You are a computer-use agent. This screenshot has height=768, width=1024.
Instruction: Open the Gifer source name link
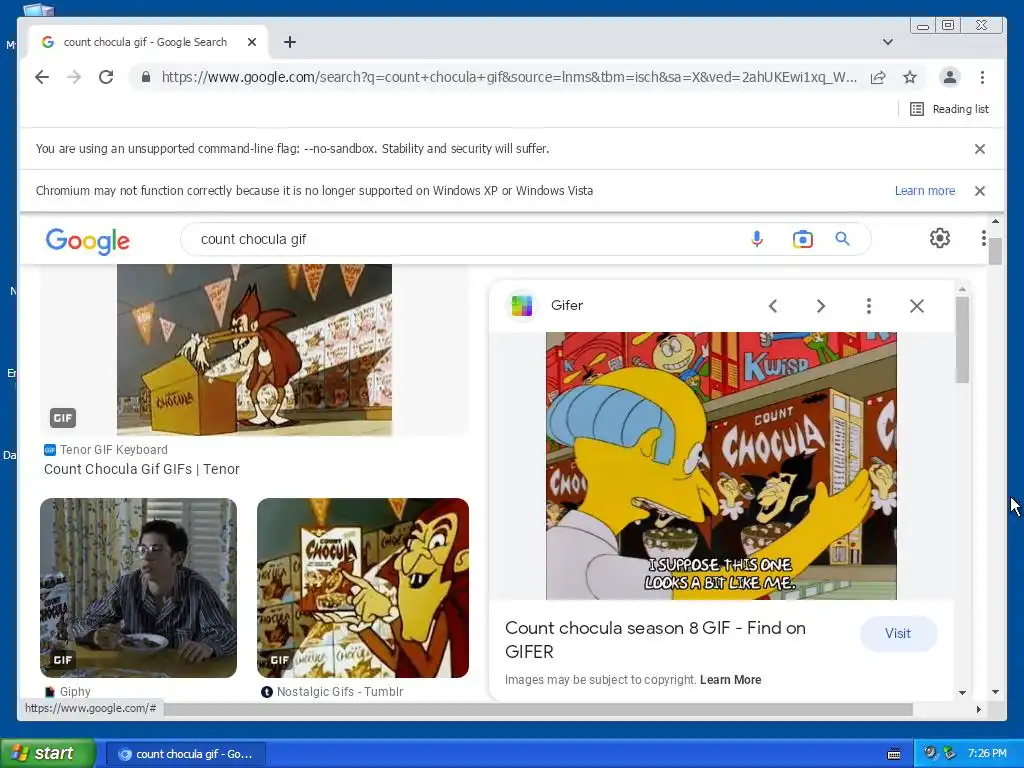[x=567, y=306]
